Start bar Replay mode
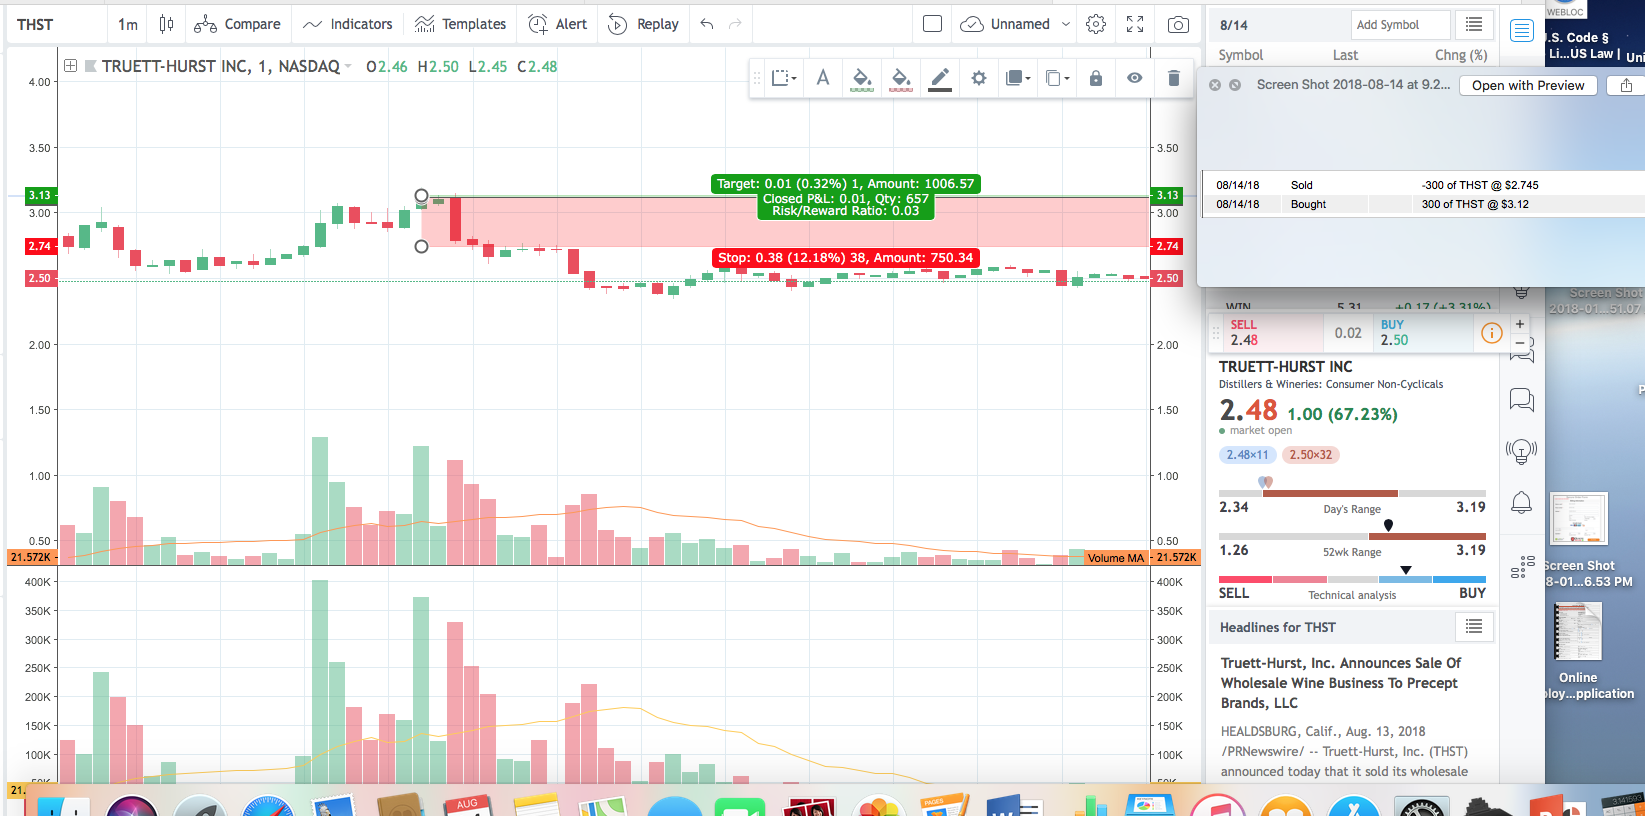 click(x=643, y=24)
